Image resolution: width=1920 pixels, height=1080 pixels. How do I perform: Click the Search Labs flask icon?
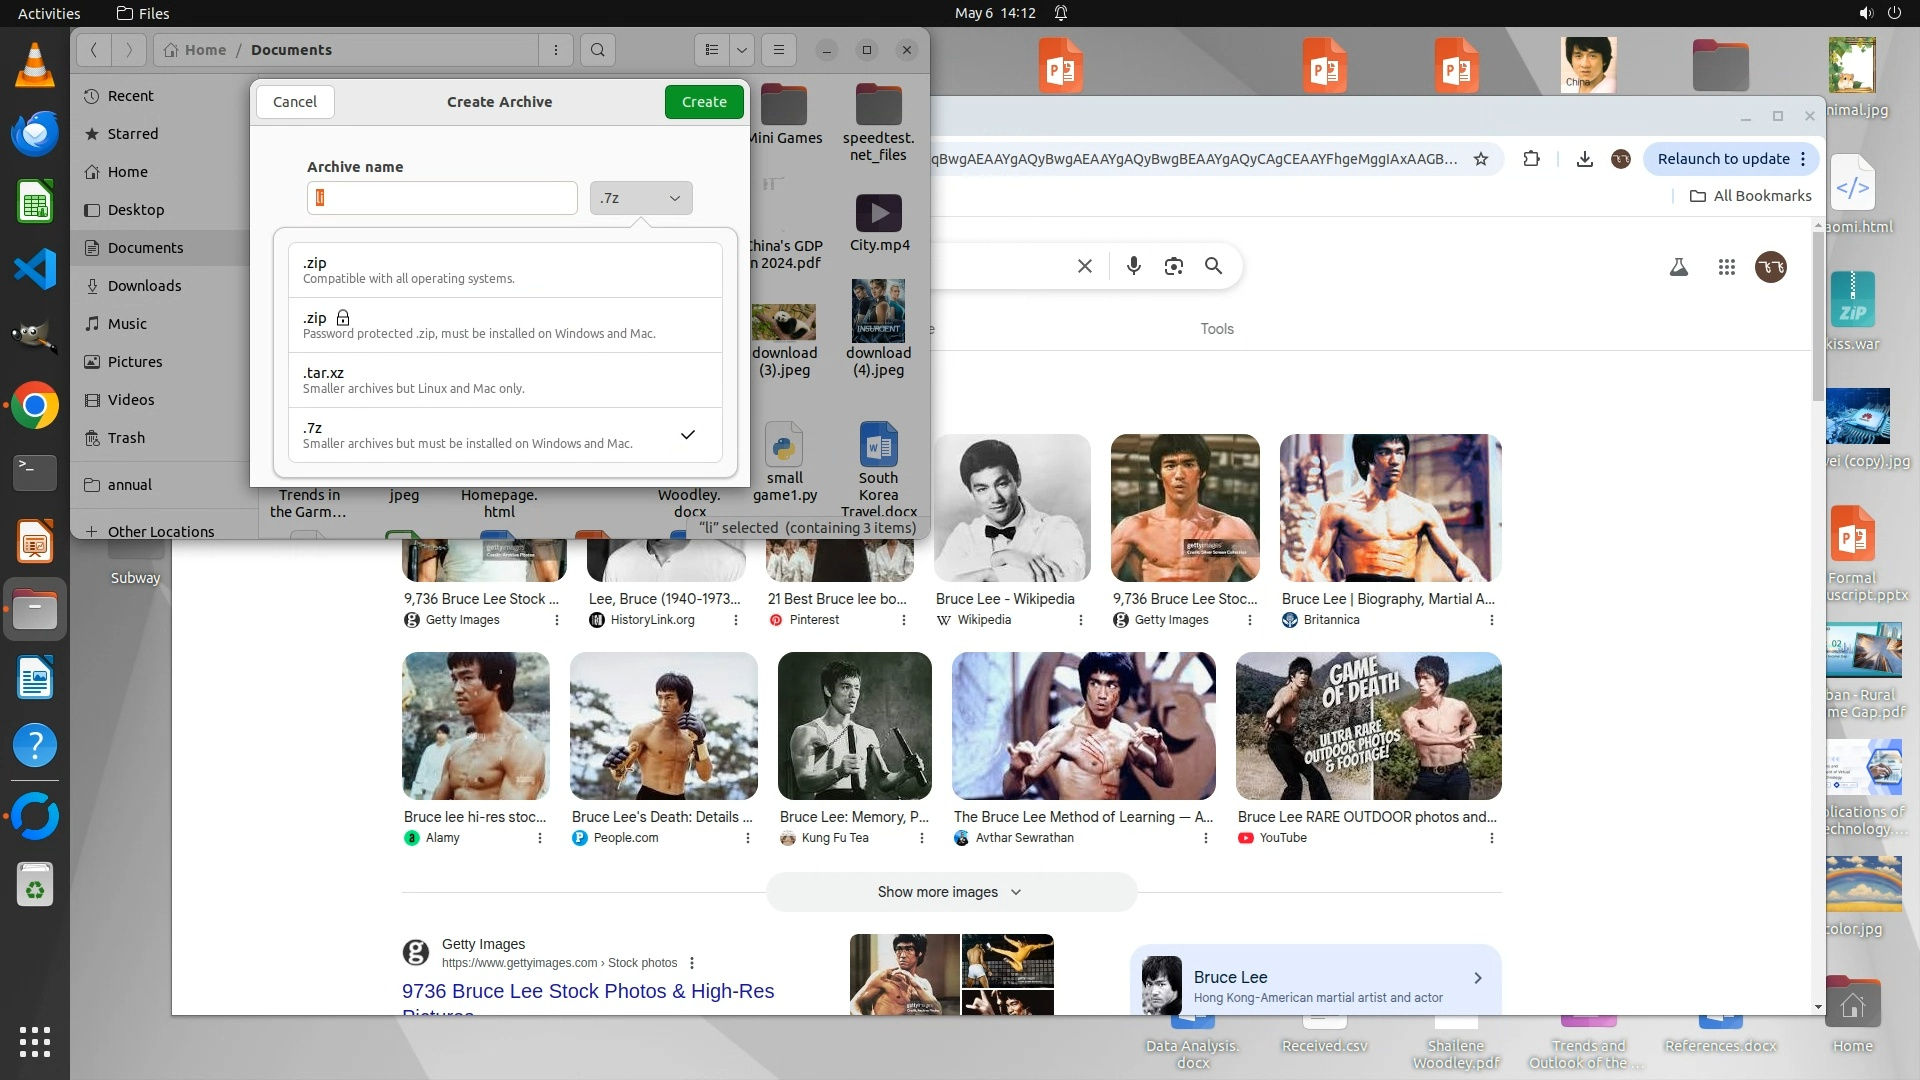tap(1679, 267)
